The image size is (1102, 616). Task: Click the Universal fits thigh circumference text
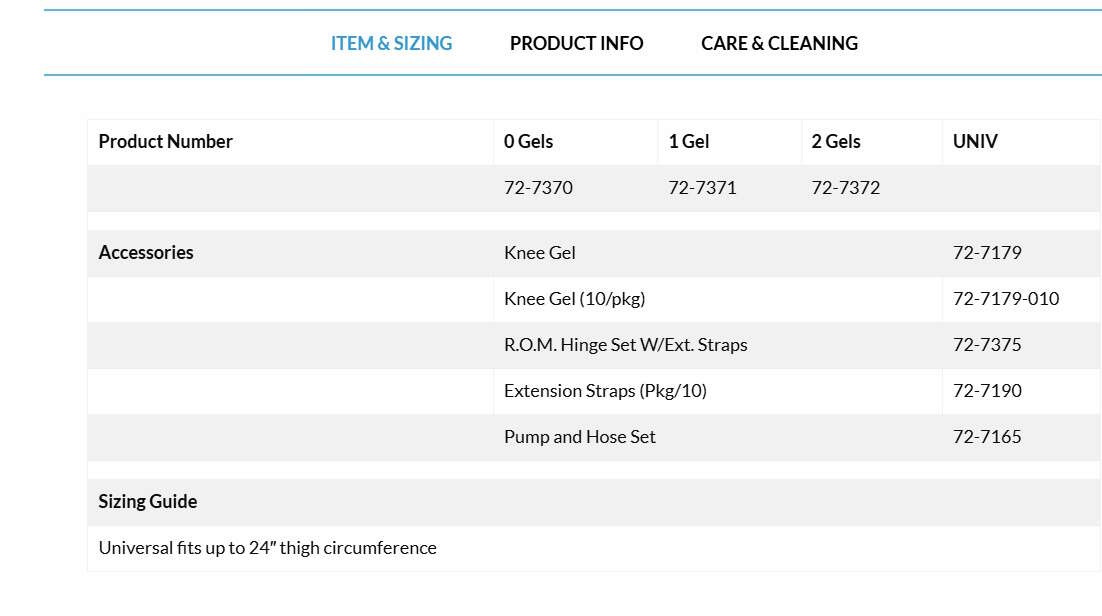click(x=267, y=548)
